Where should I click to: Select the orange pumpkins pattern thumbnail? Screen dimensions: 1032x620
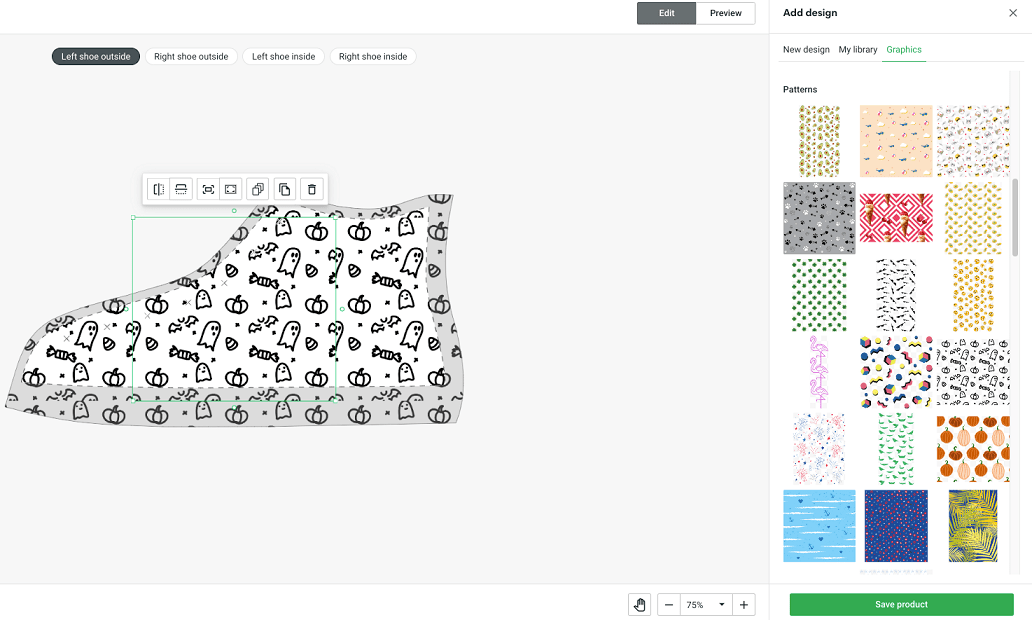pyautogui.click(x=973, y=449)
